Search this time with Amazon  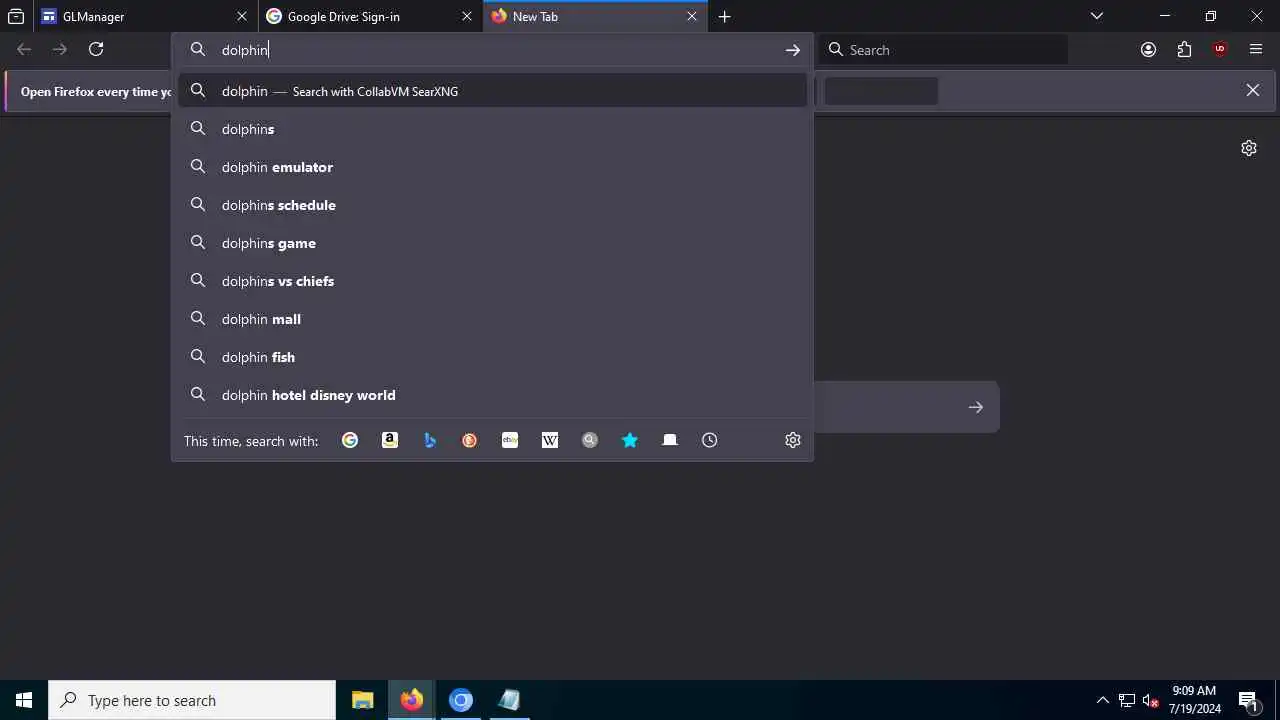pyautogui.click(x=390, y=440)
